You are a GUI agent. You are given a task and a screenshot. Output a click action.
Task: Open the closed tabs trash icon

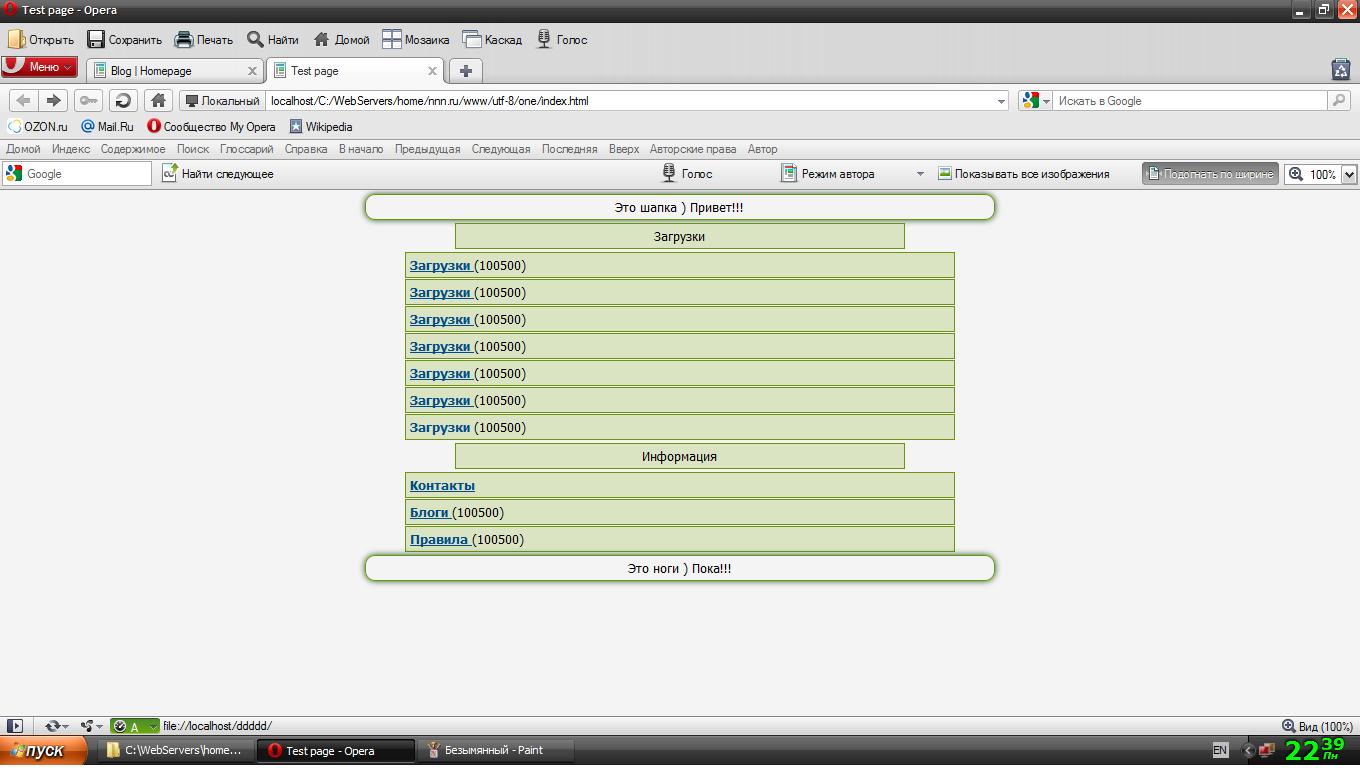(x=1341, y=69)
